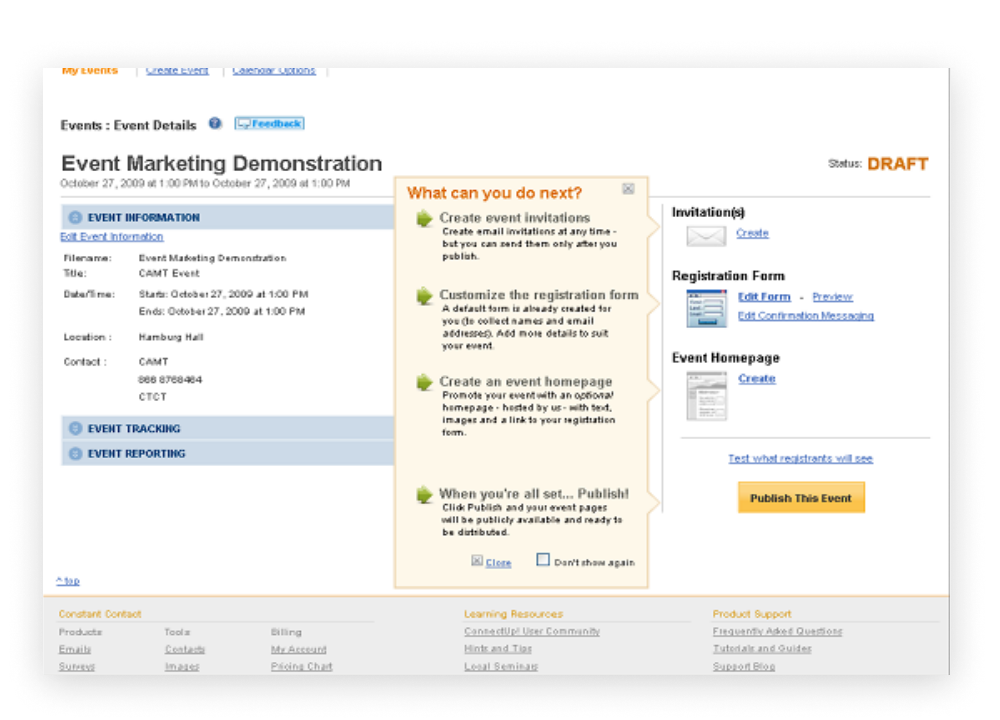Click the 'Hamburg Hall' location value
Image resolution: width=1000 pixels, height=720 pixels.
tap(171, 337)
